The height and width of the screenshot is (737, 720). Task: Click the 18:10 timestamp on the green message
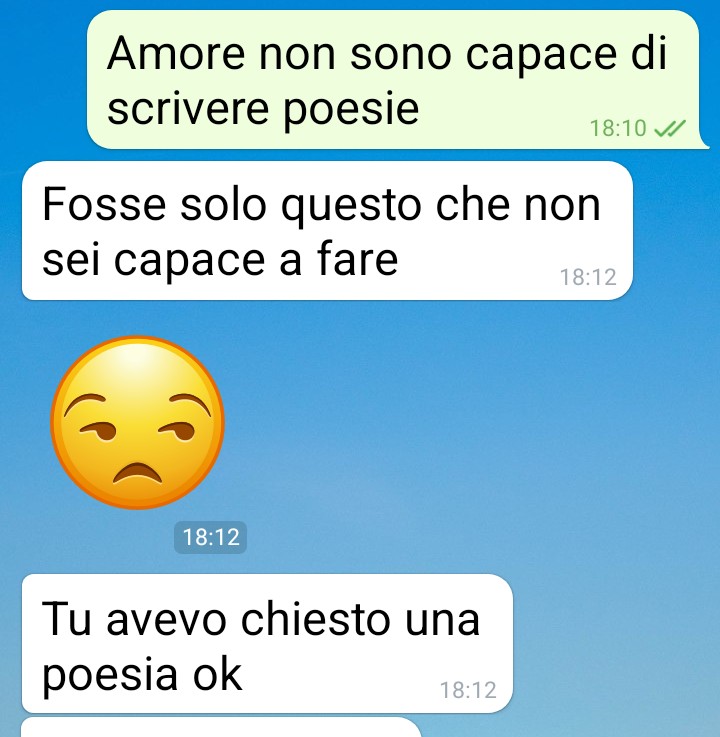(x=618, y=128)
